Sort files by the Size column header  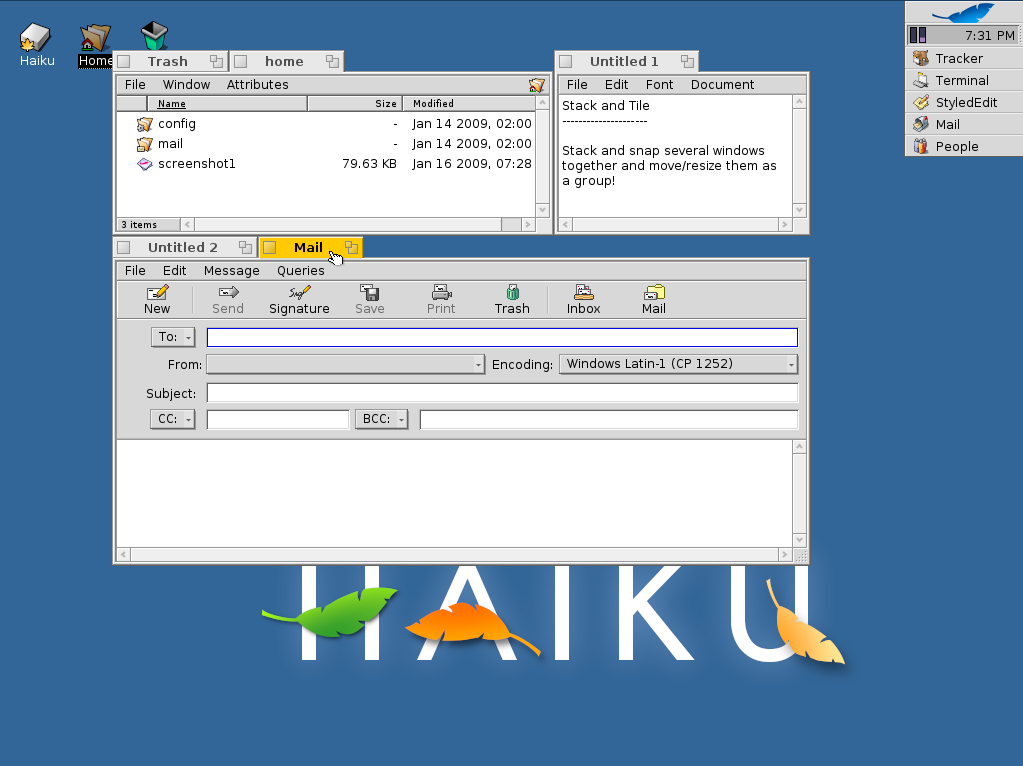click(x=355, y=104)
